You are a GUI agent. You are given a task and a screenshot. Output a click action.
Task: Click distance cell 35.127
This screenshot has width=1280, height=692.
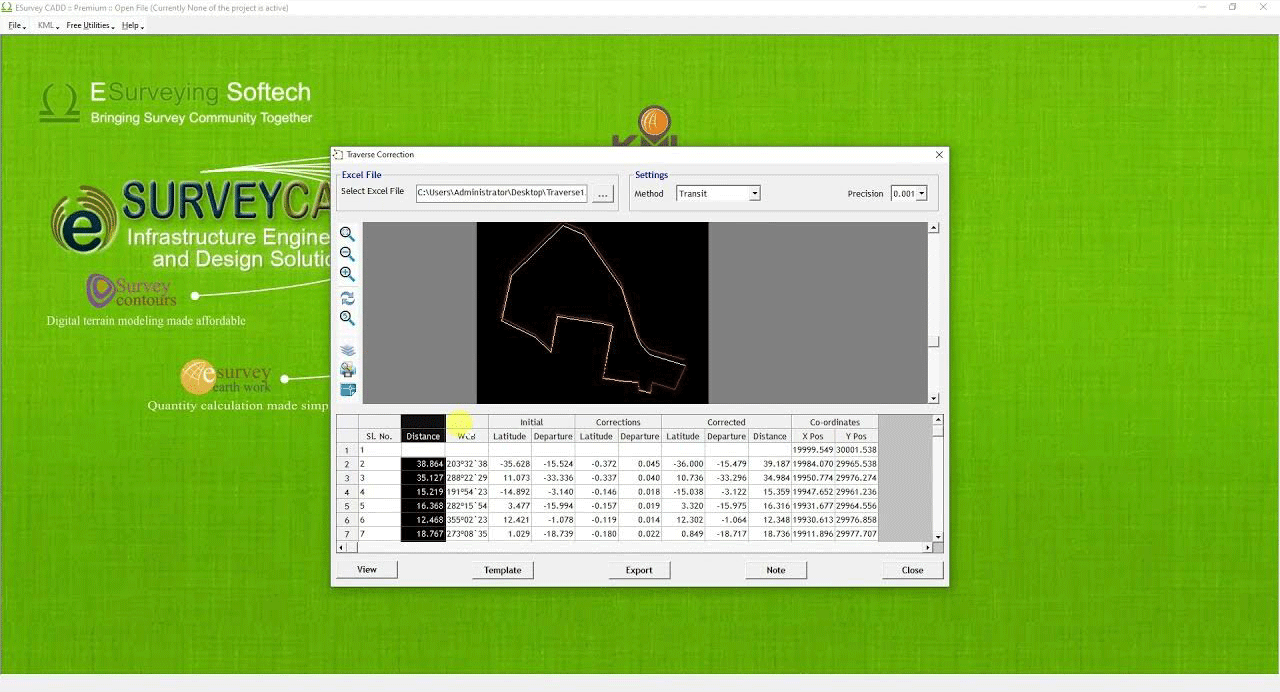[423, 478]
